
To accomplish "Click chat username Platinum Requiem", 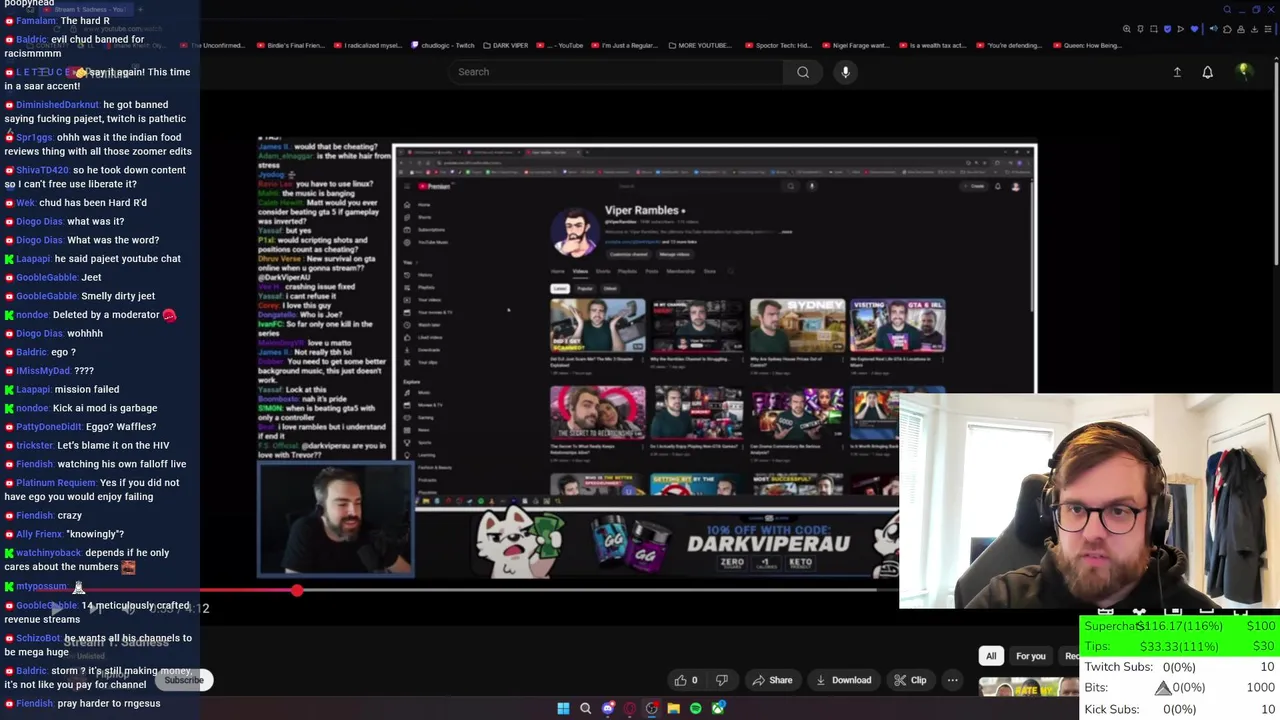I will [x=56, y=483].
